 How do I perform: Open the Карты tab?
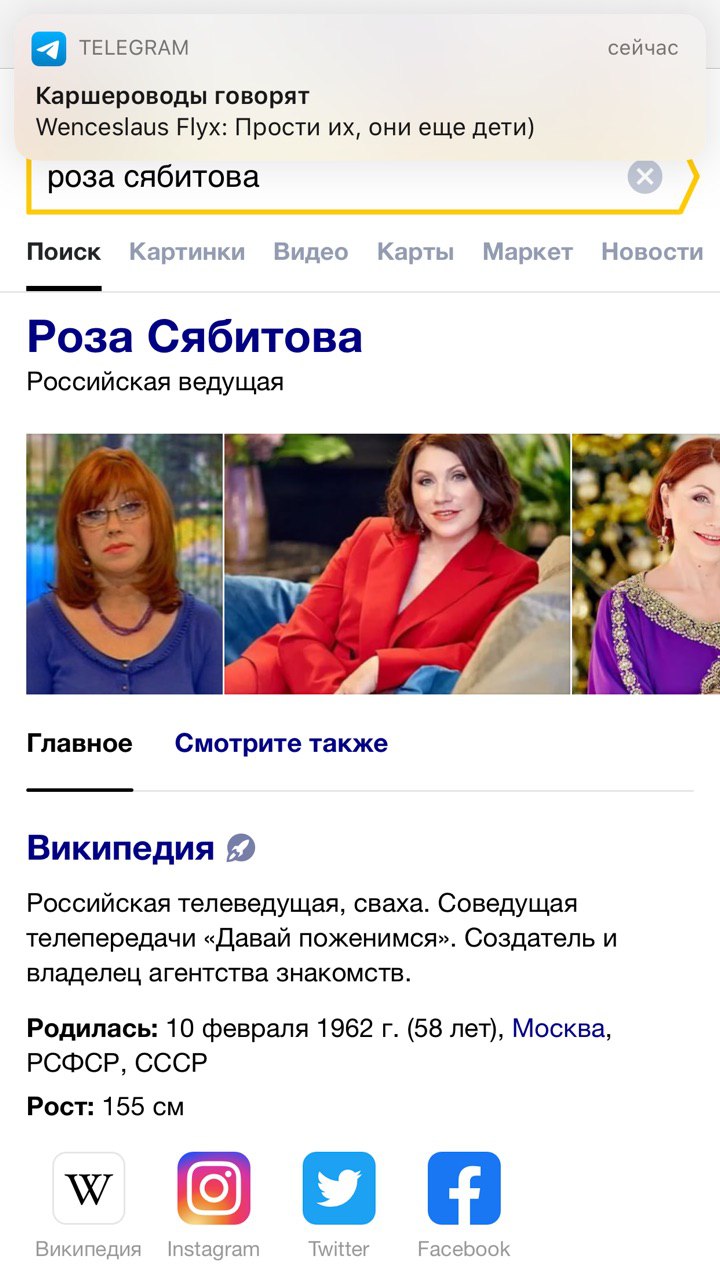click(415, 252)
